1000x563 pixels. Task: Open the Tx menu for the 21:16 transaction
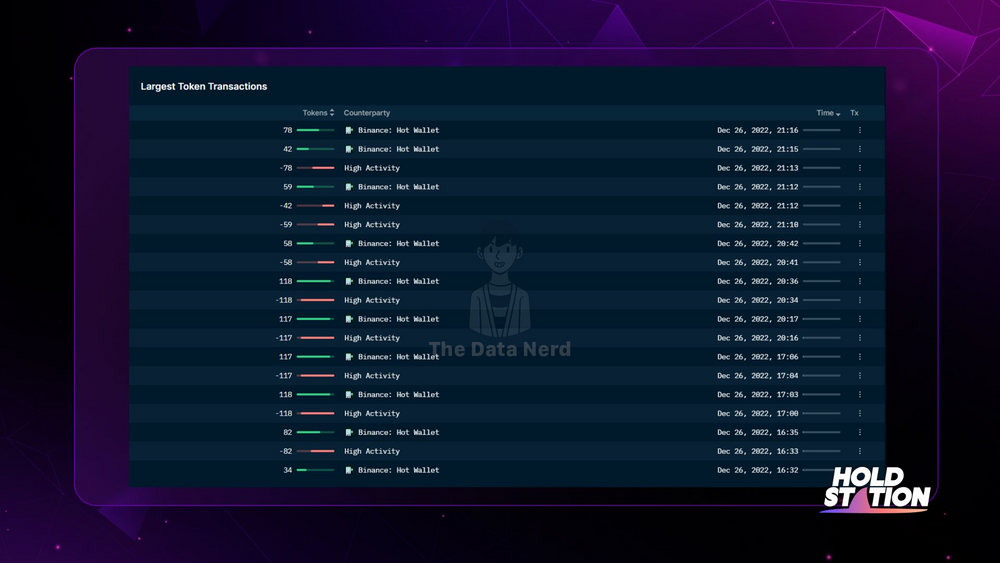(x=860, y=130)
